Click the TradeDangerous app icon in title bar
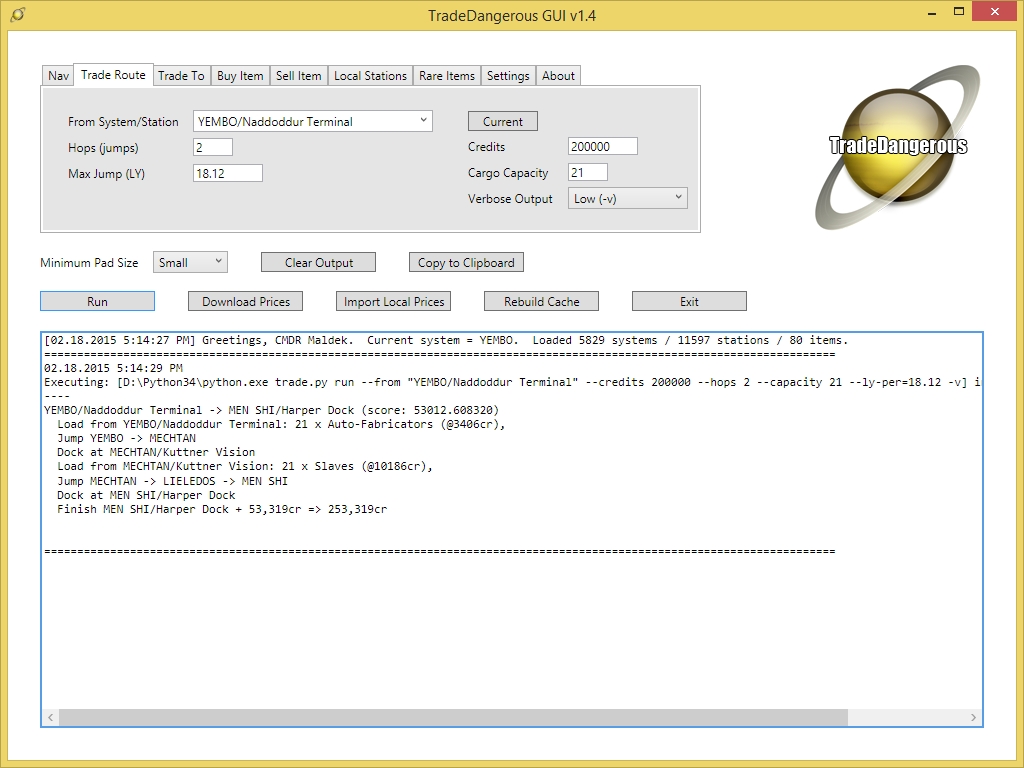 (x=18, y=14)
